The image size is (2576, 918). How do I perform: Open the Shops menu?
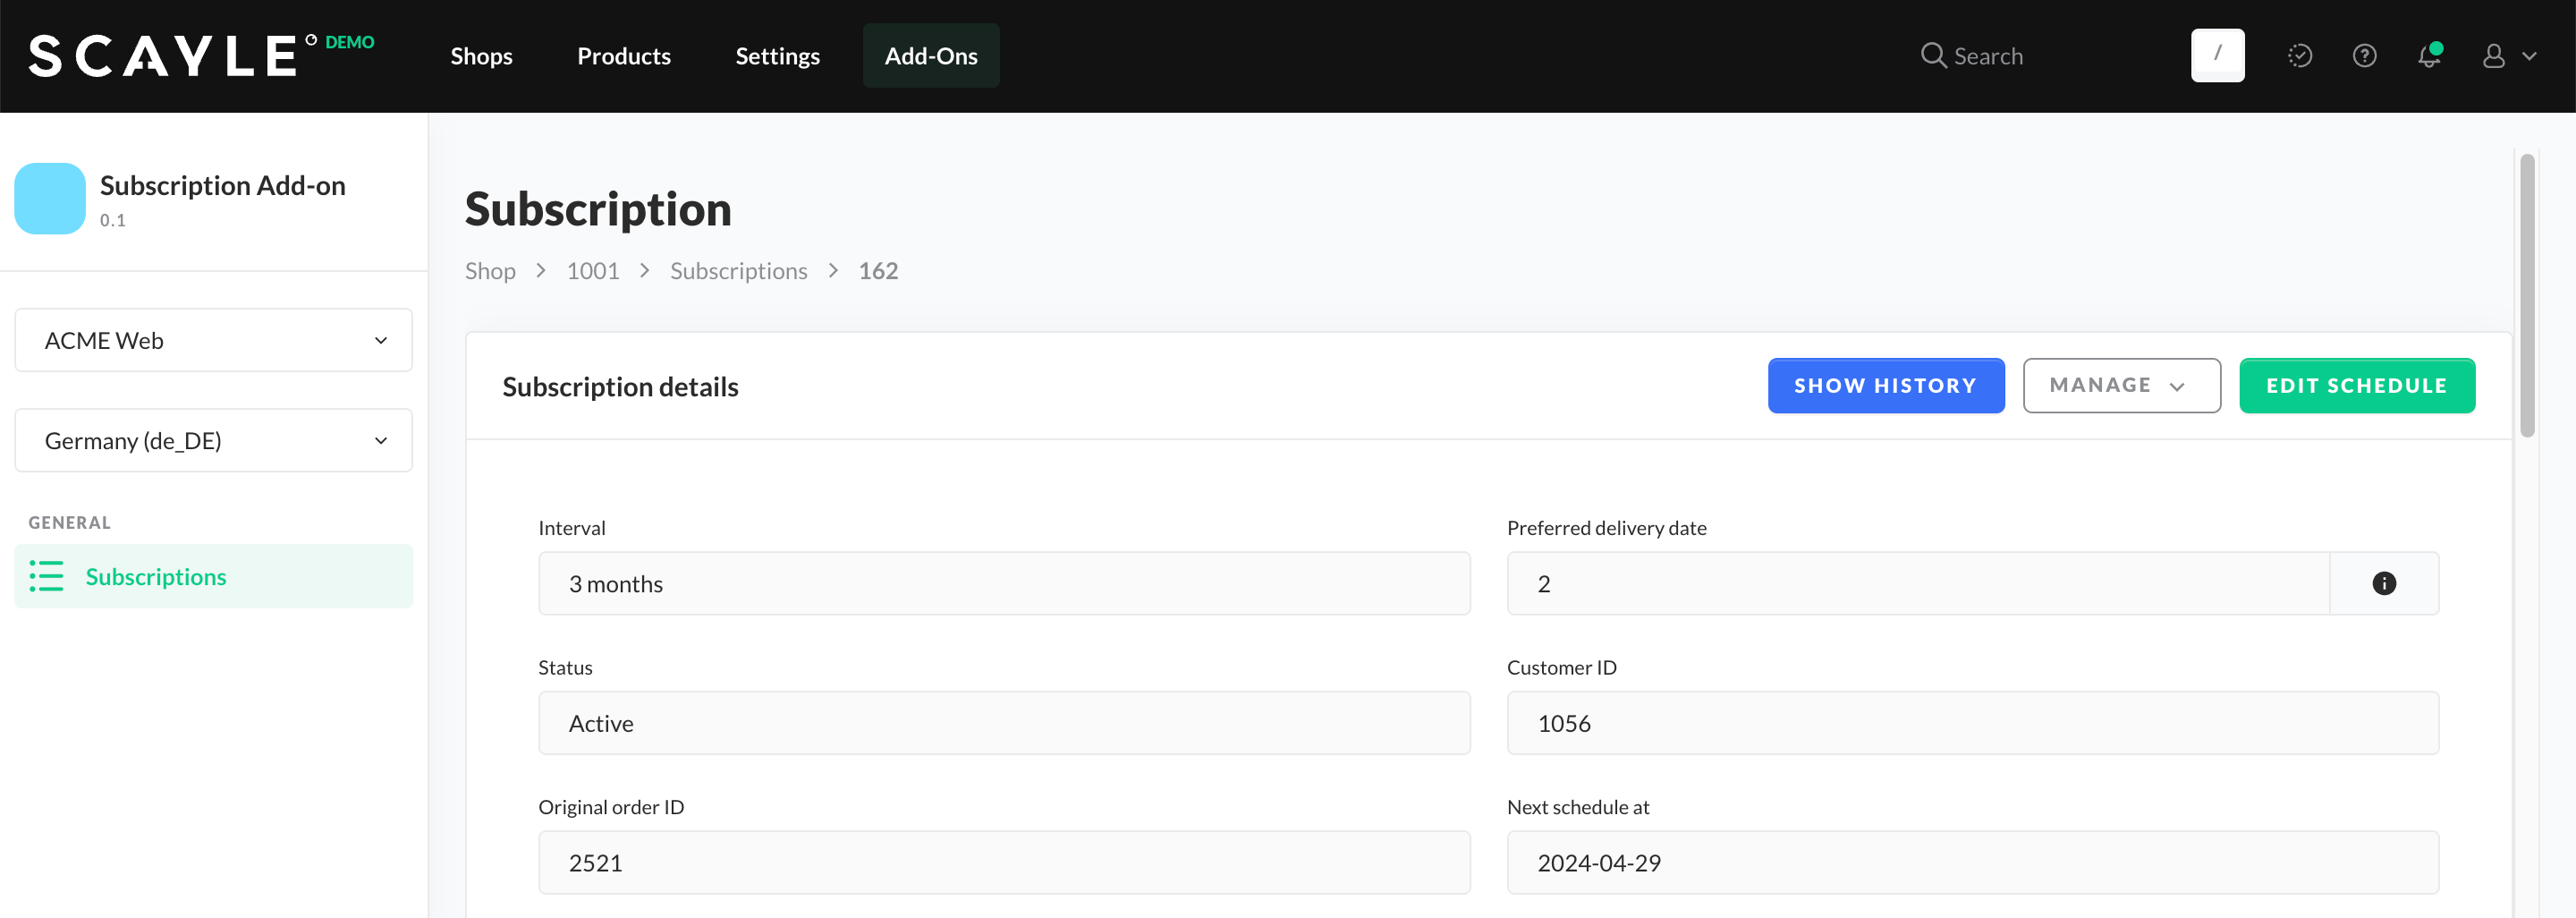(481, 56)
